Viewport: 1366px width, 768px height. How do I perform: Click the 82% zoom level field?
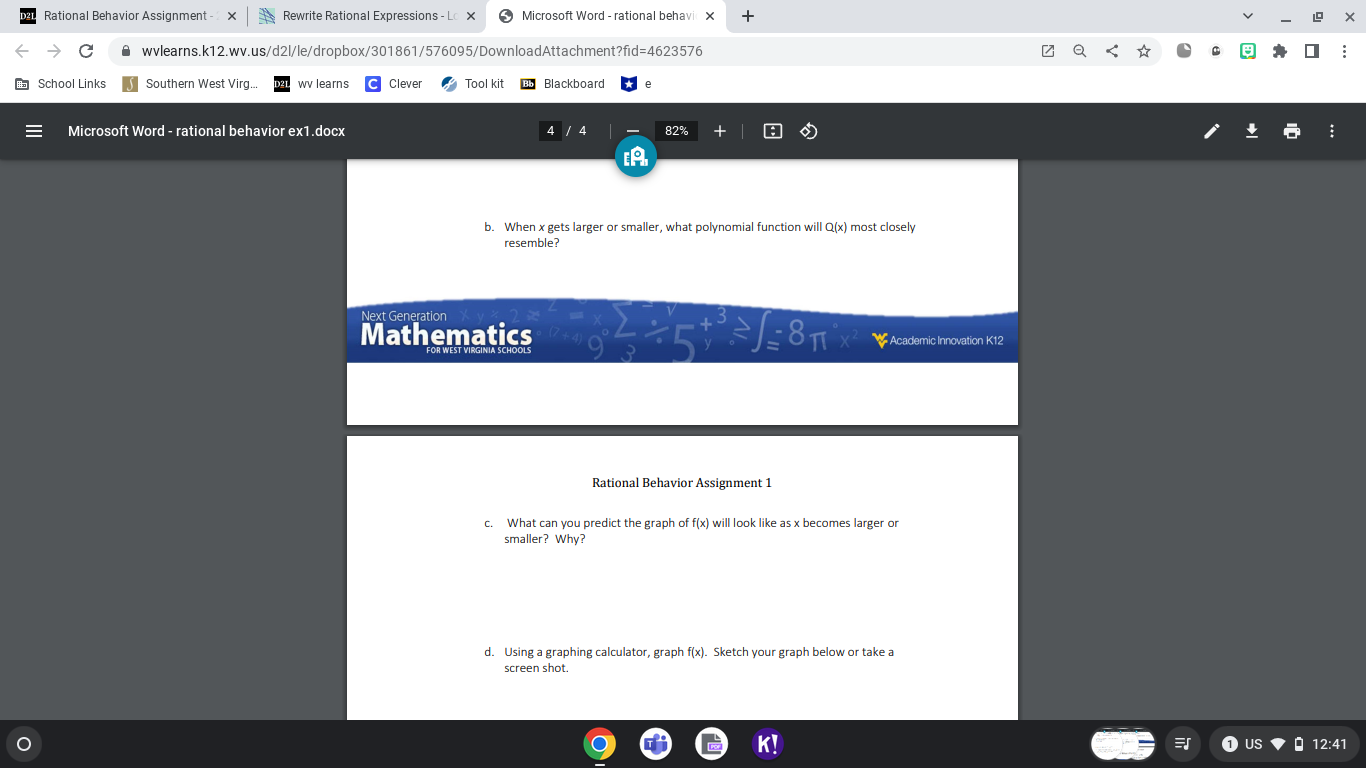tap(675, 130)
